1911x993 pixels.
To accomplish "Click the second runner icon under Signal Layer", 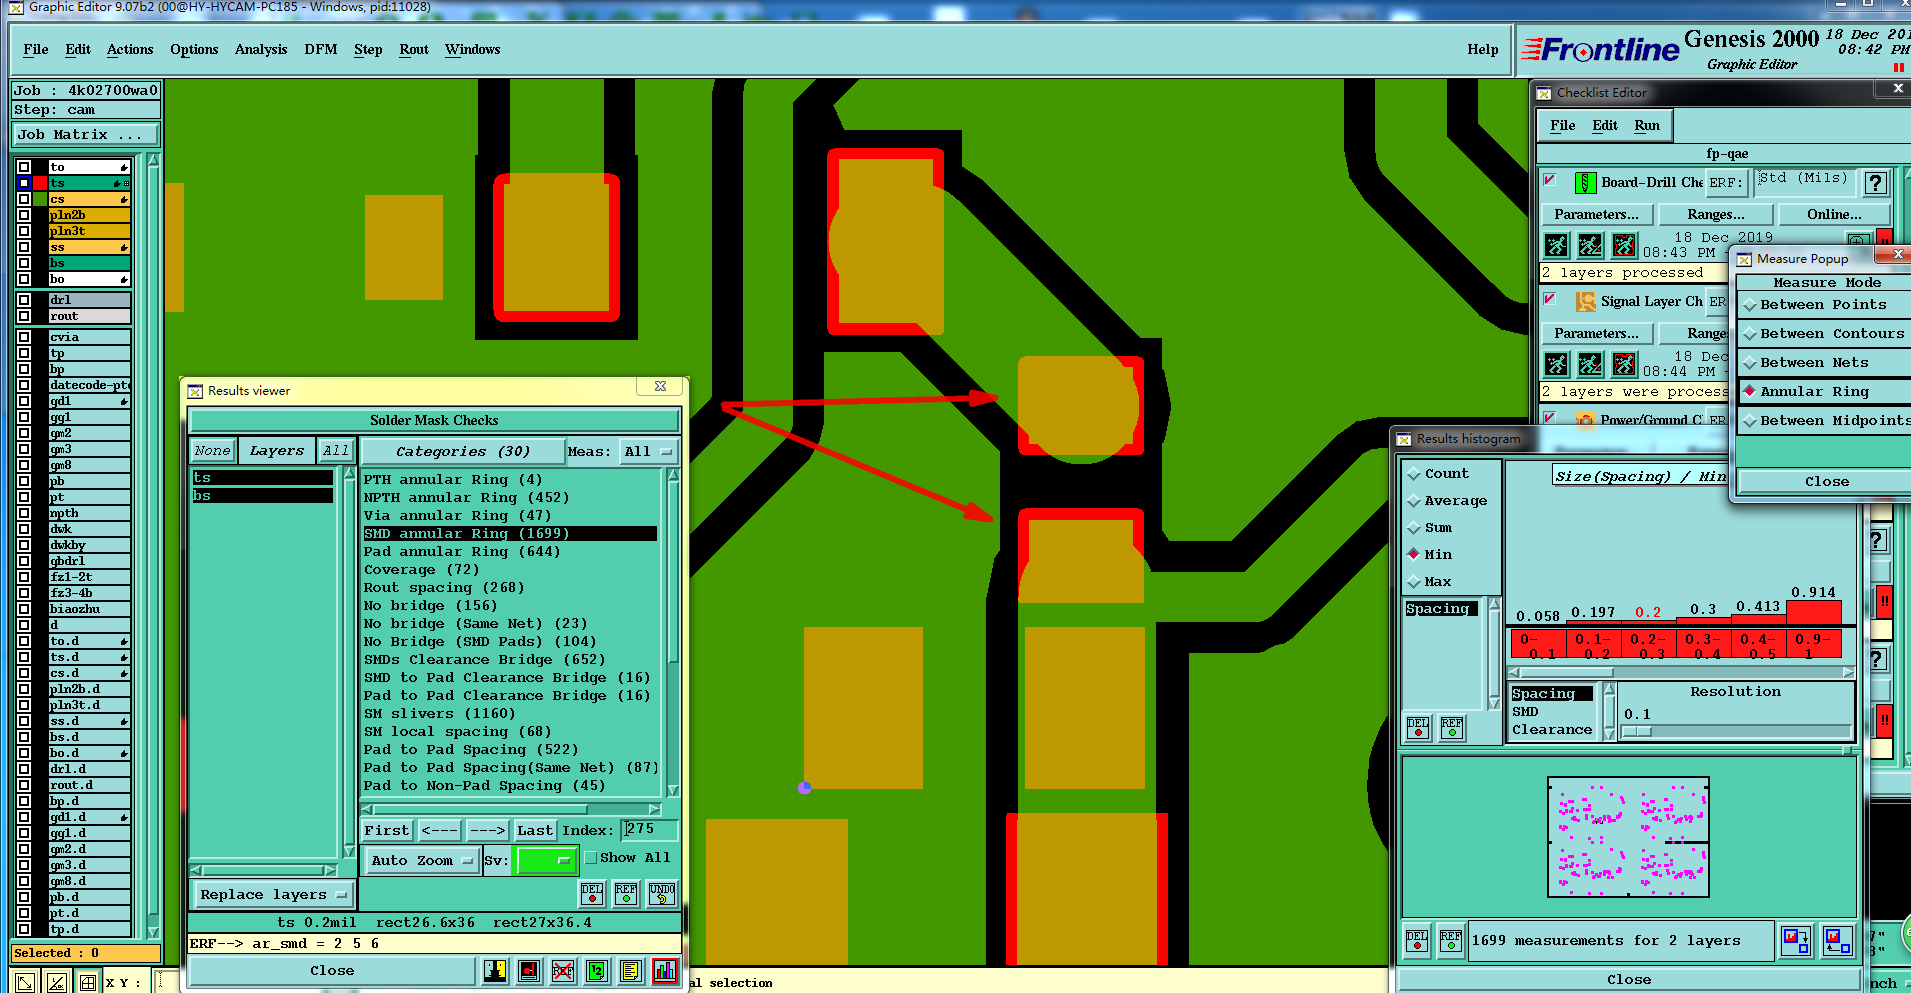I will [1590, 364].
